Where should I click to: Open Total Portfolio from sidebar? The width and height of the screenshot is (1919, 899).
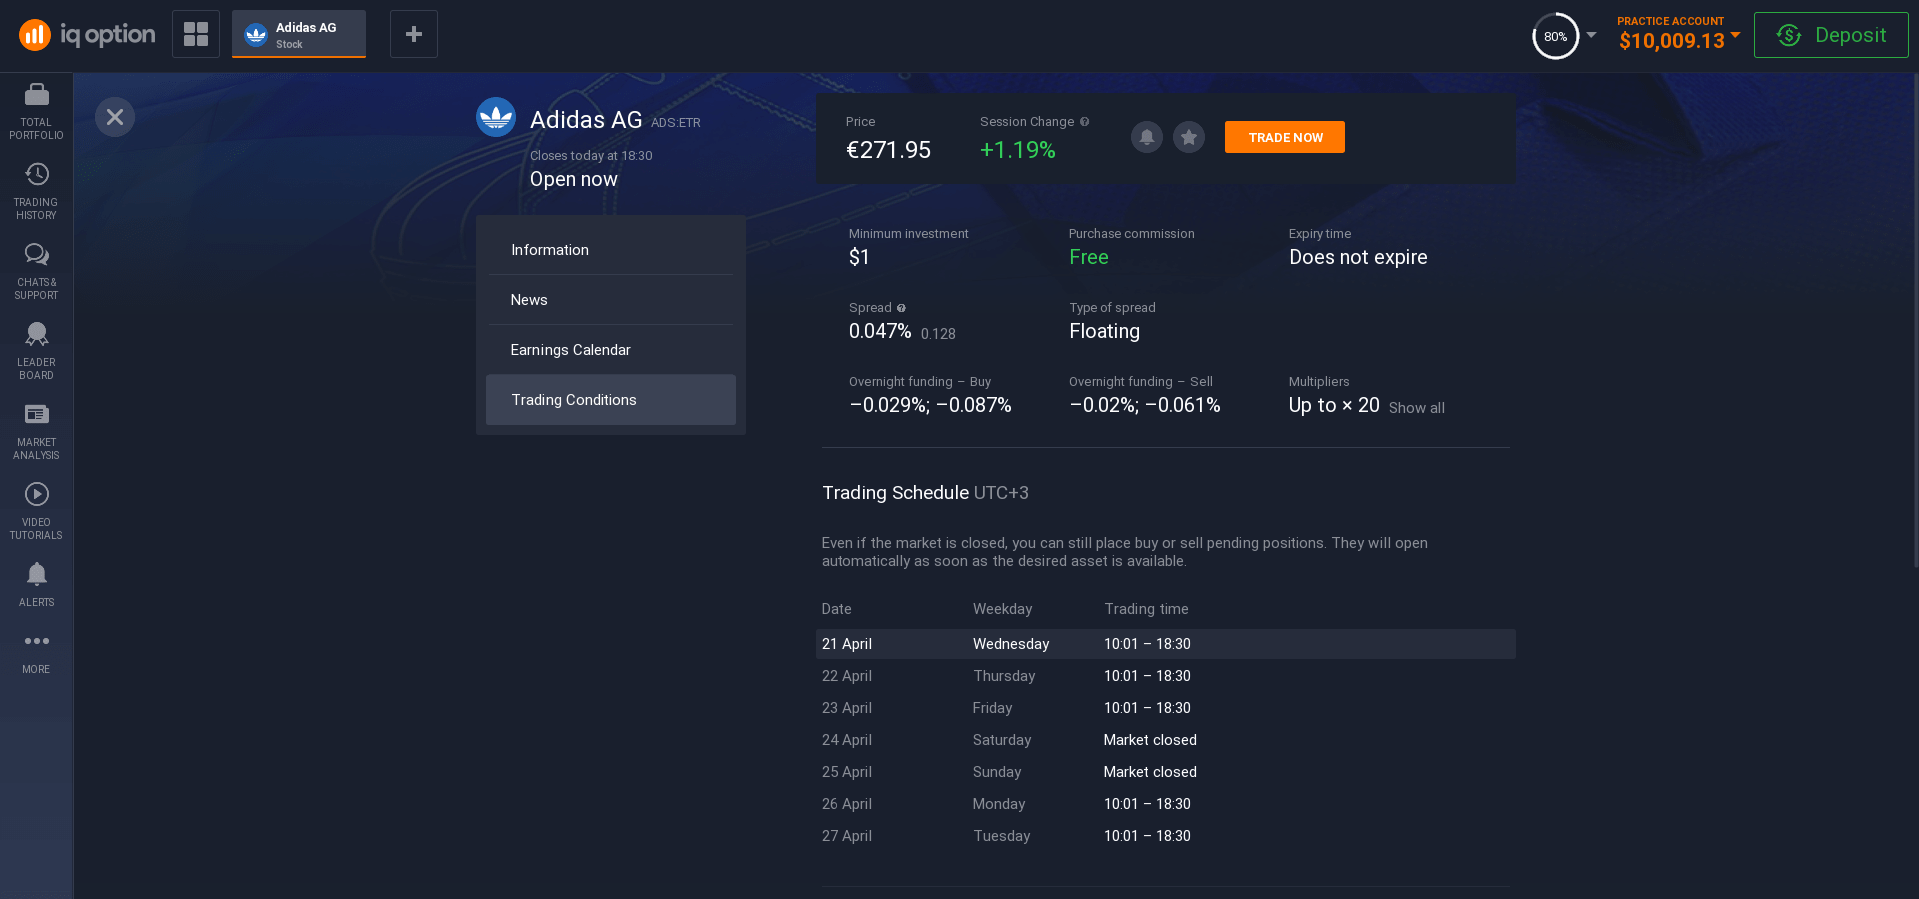click(x=36, y=112)
